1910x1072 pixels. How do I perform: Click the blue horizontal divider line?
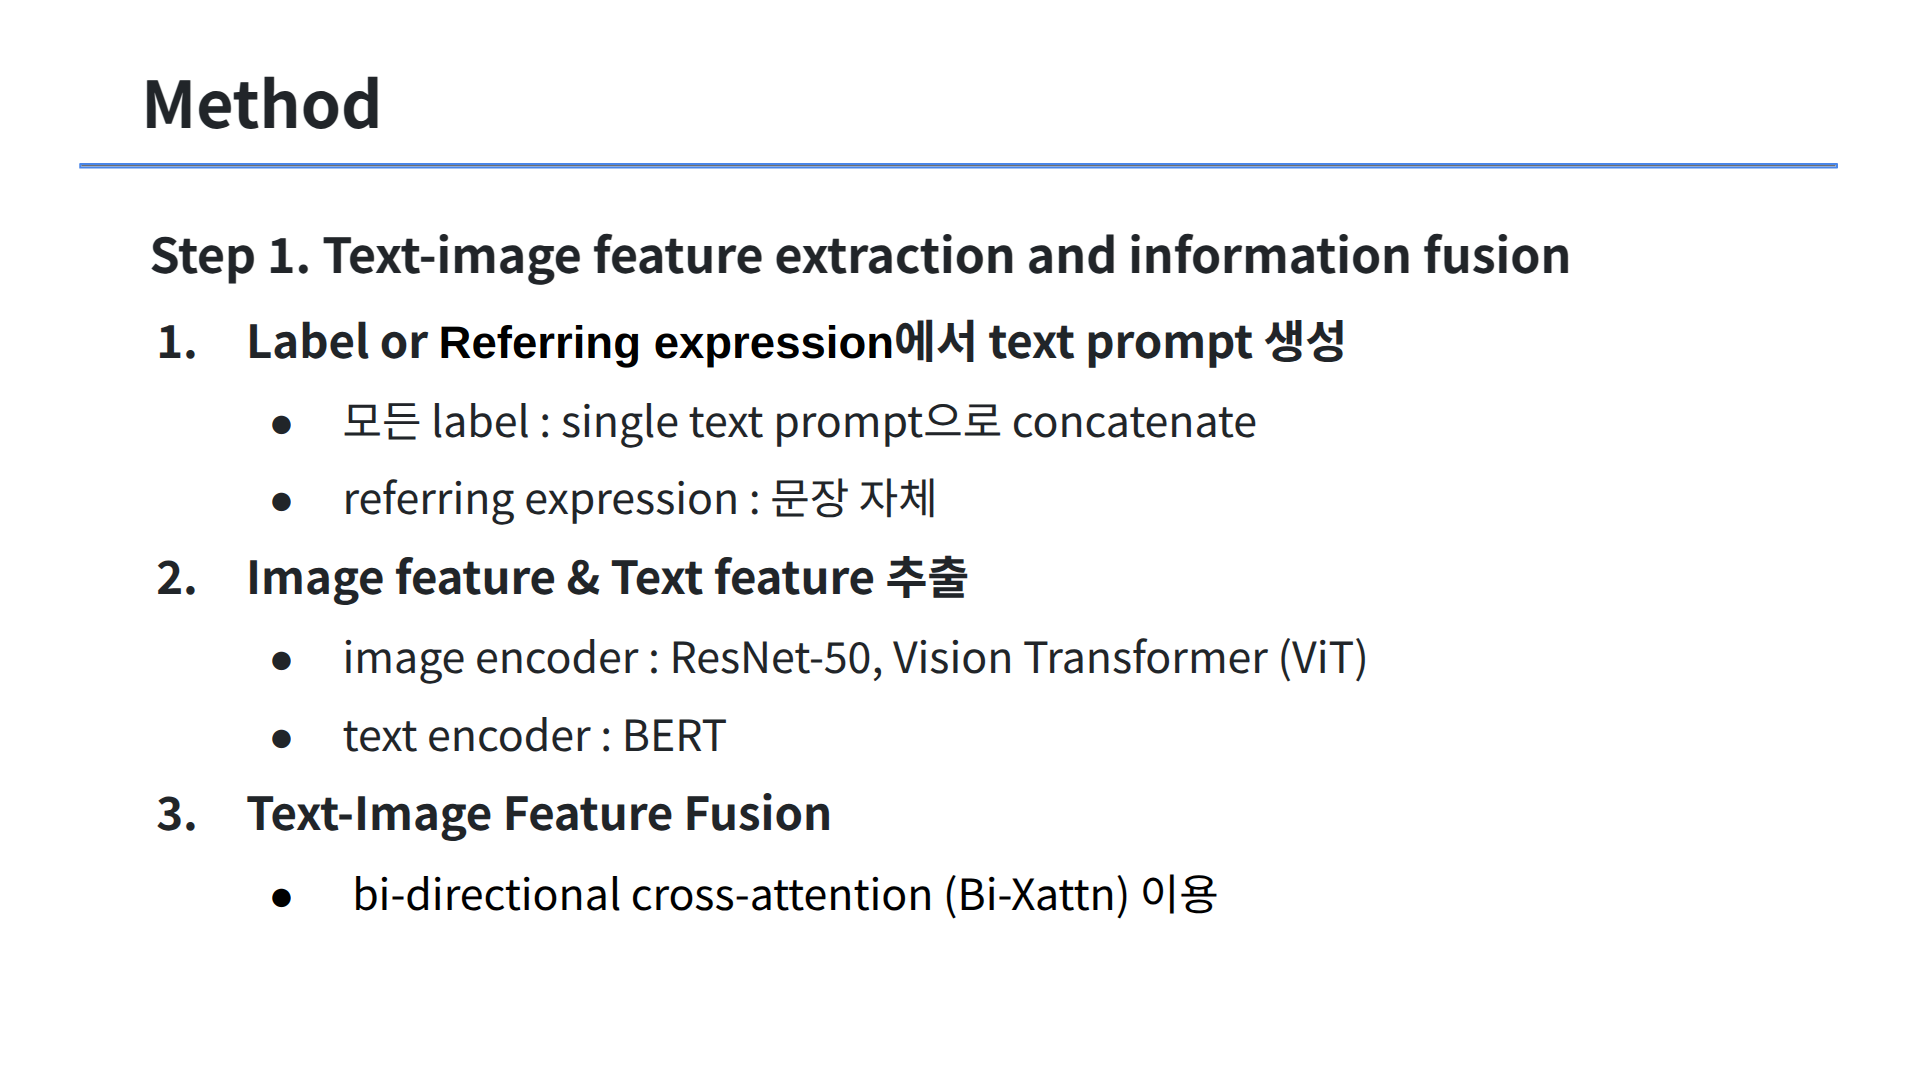coord(958,165)
